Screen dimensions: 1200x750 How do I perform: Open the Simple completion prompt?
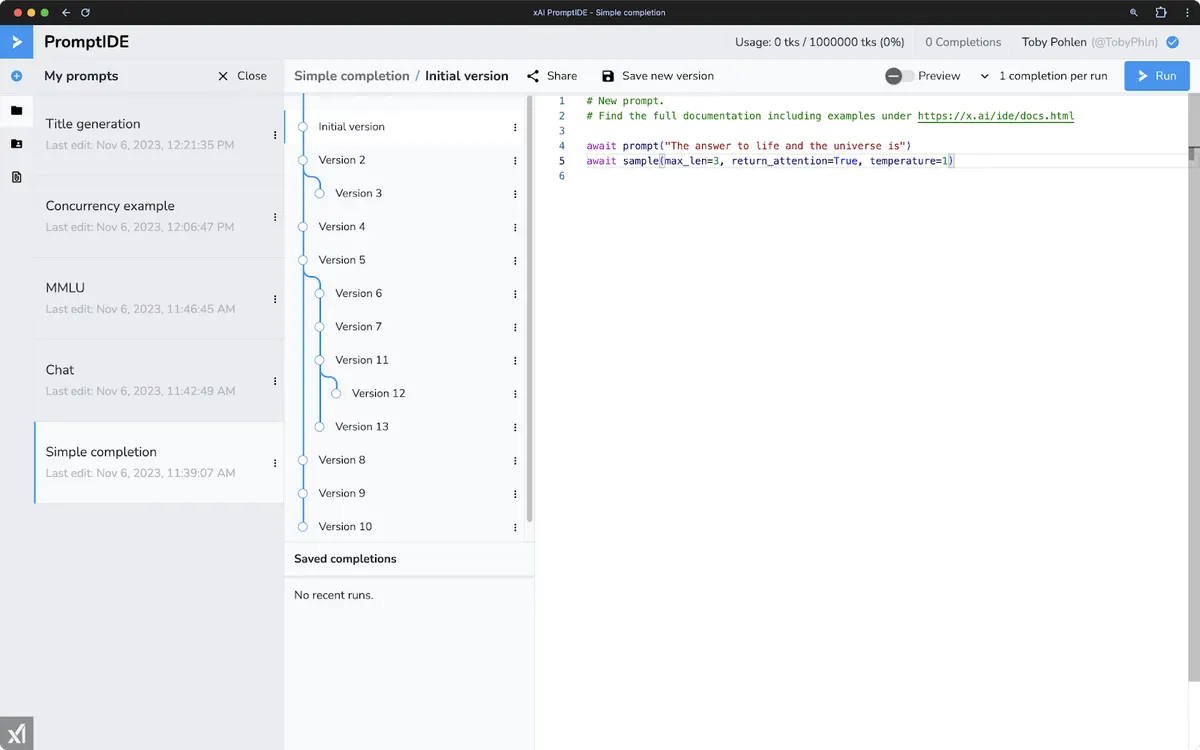pos(159,462)
